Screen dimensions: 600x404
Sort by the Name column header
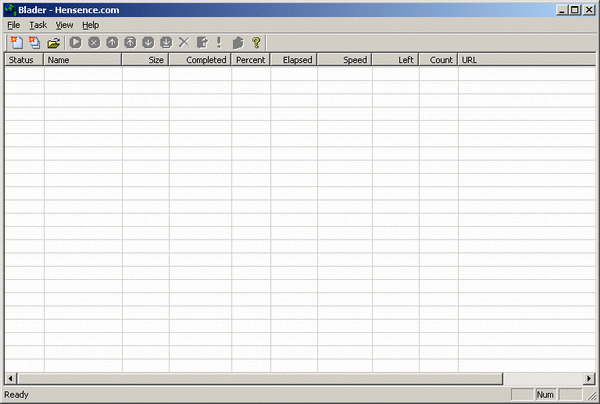[83, 60]
